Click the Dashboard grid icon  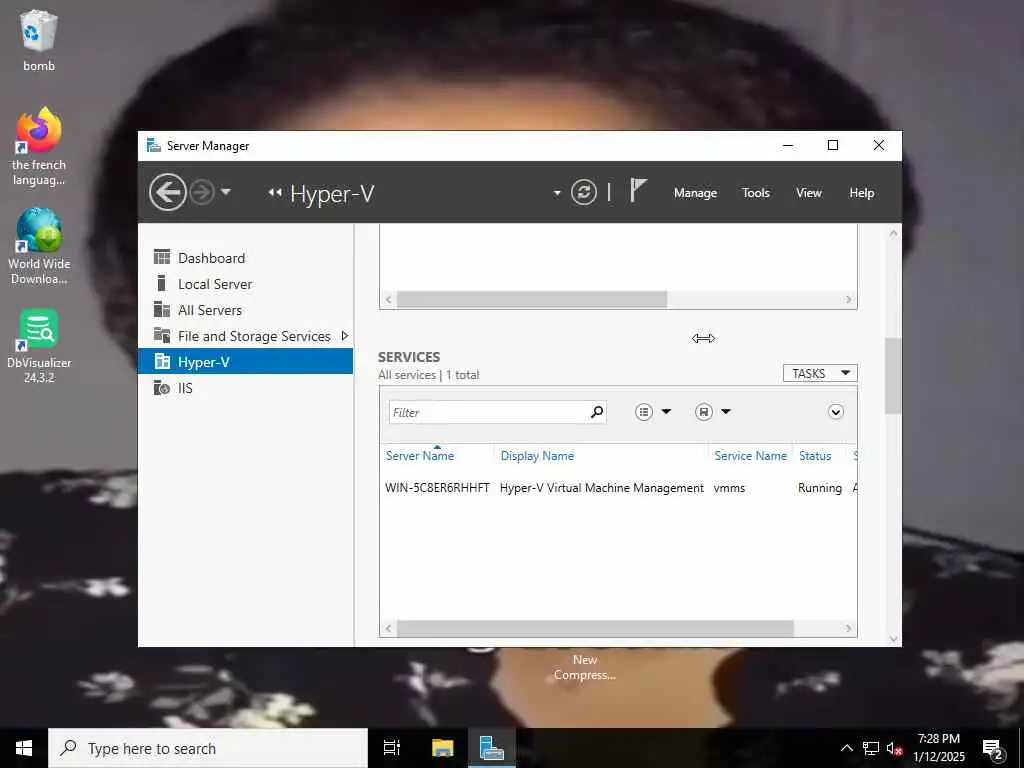click(x=161, y=257)
